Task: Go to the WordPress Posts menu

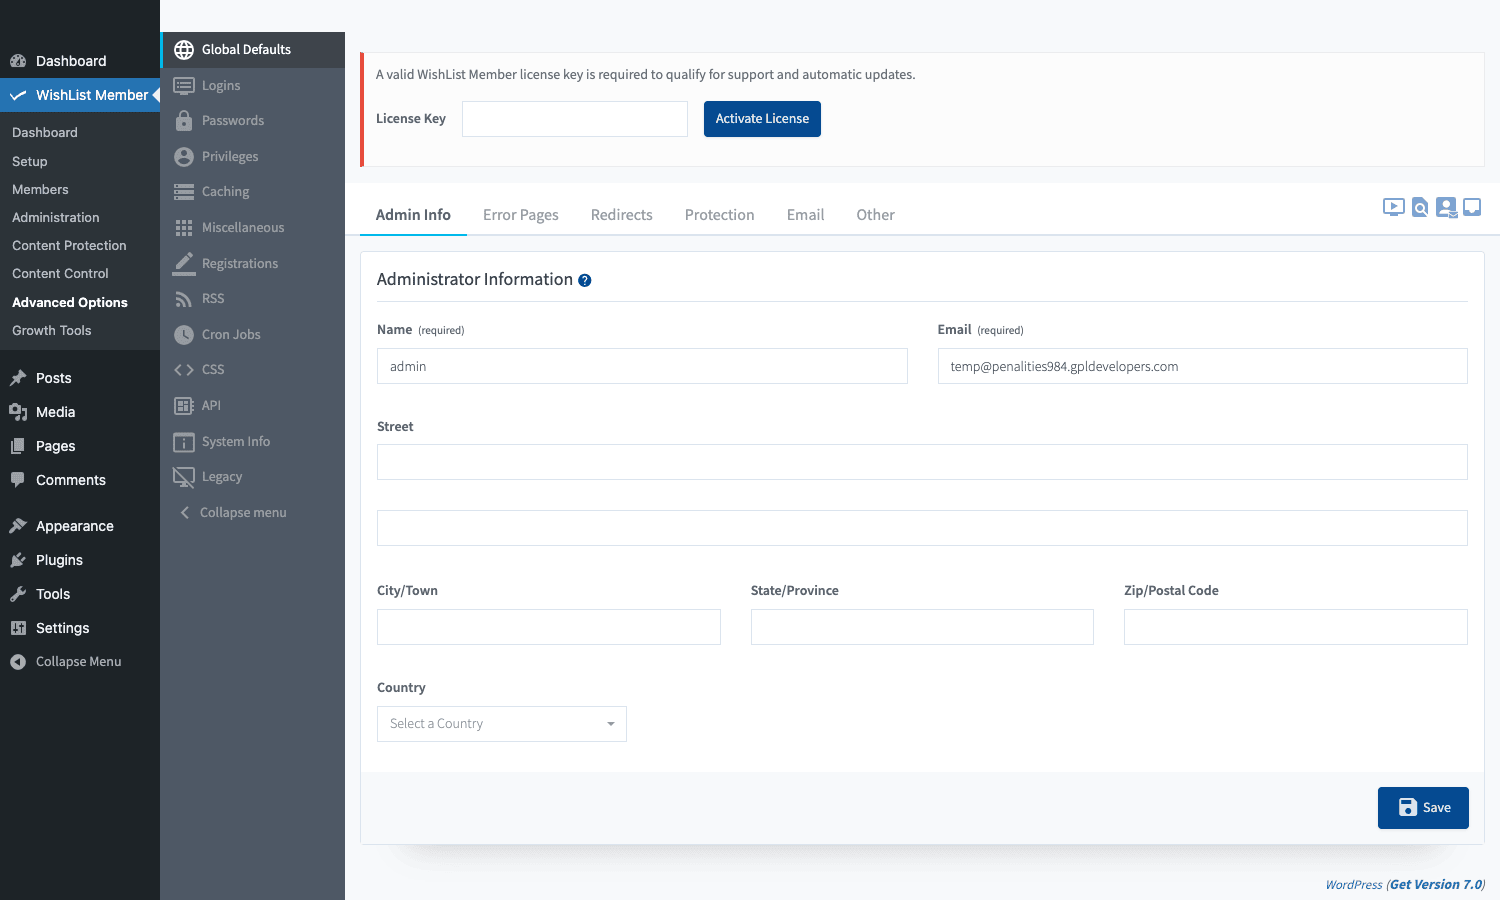Action: click(80, 378)
